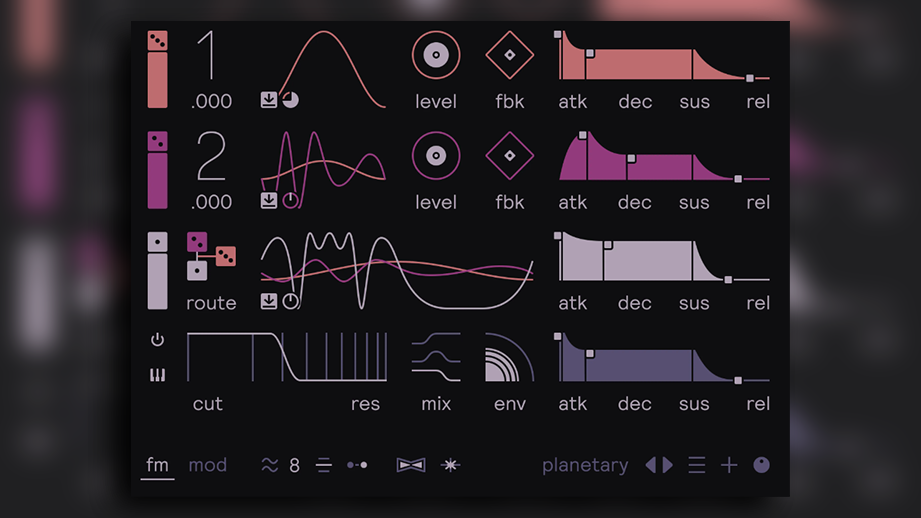The height and width of the screenshot is (518, 921).
Task: Click operator 1 level label
Action: point(436,102)
